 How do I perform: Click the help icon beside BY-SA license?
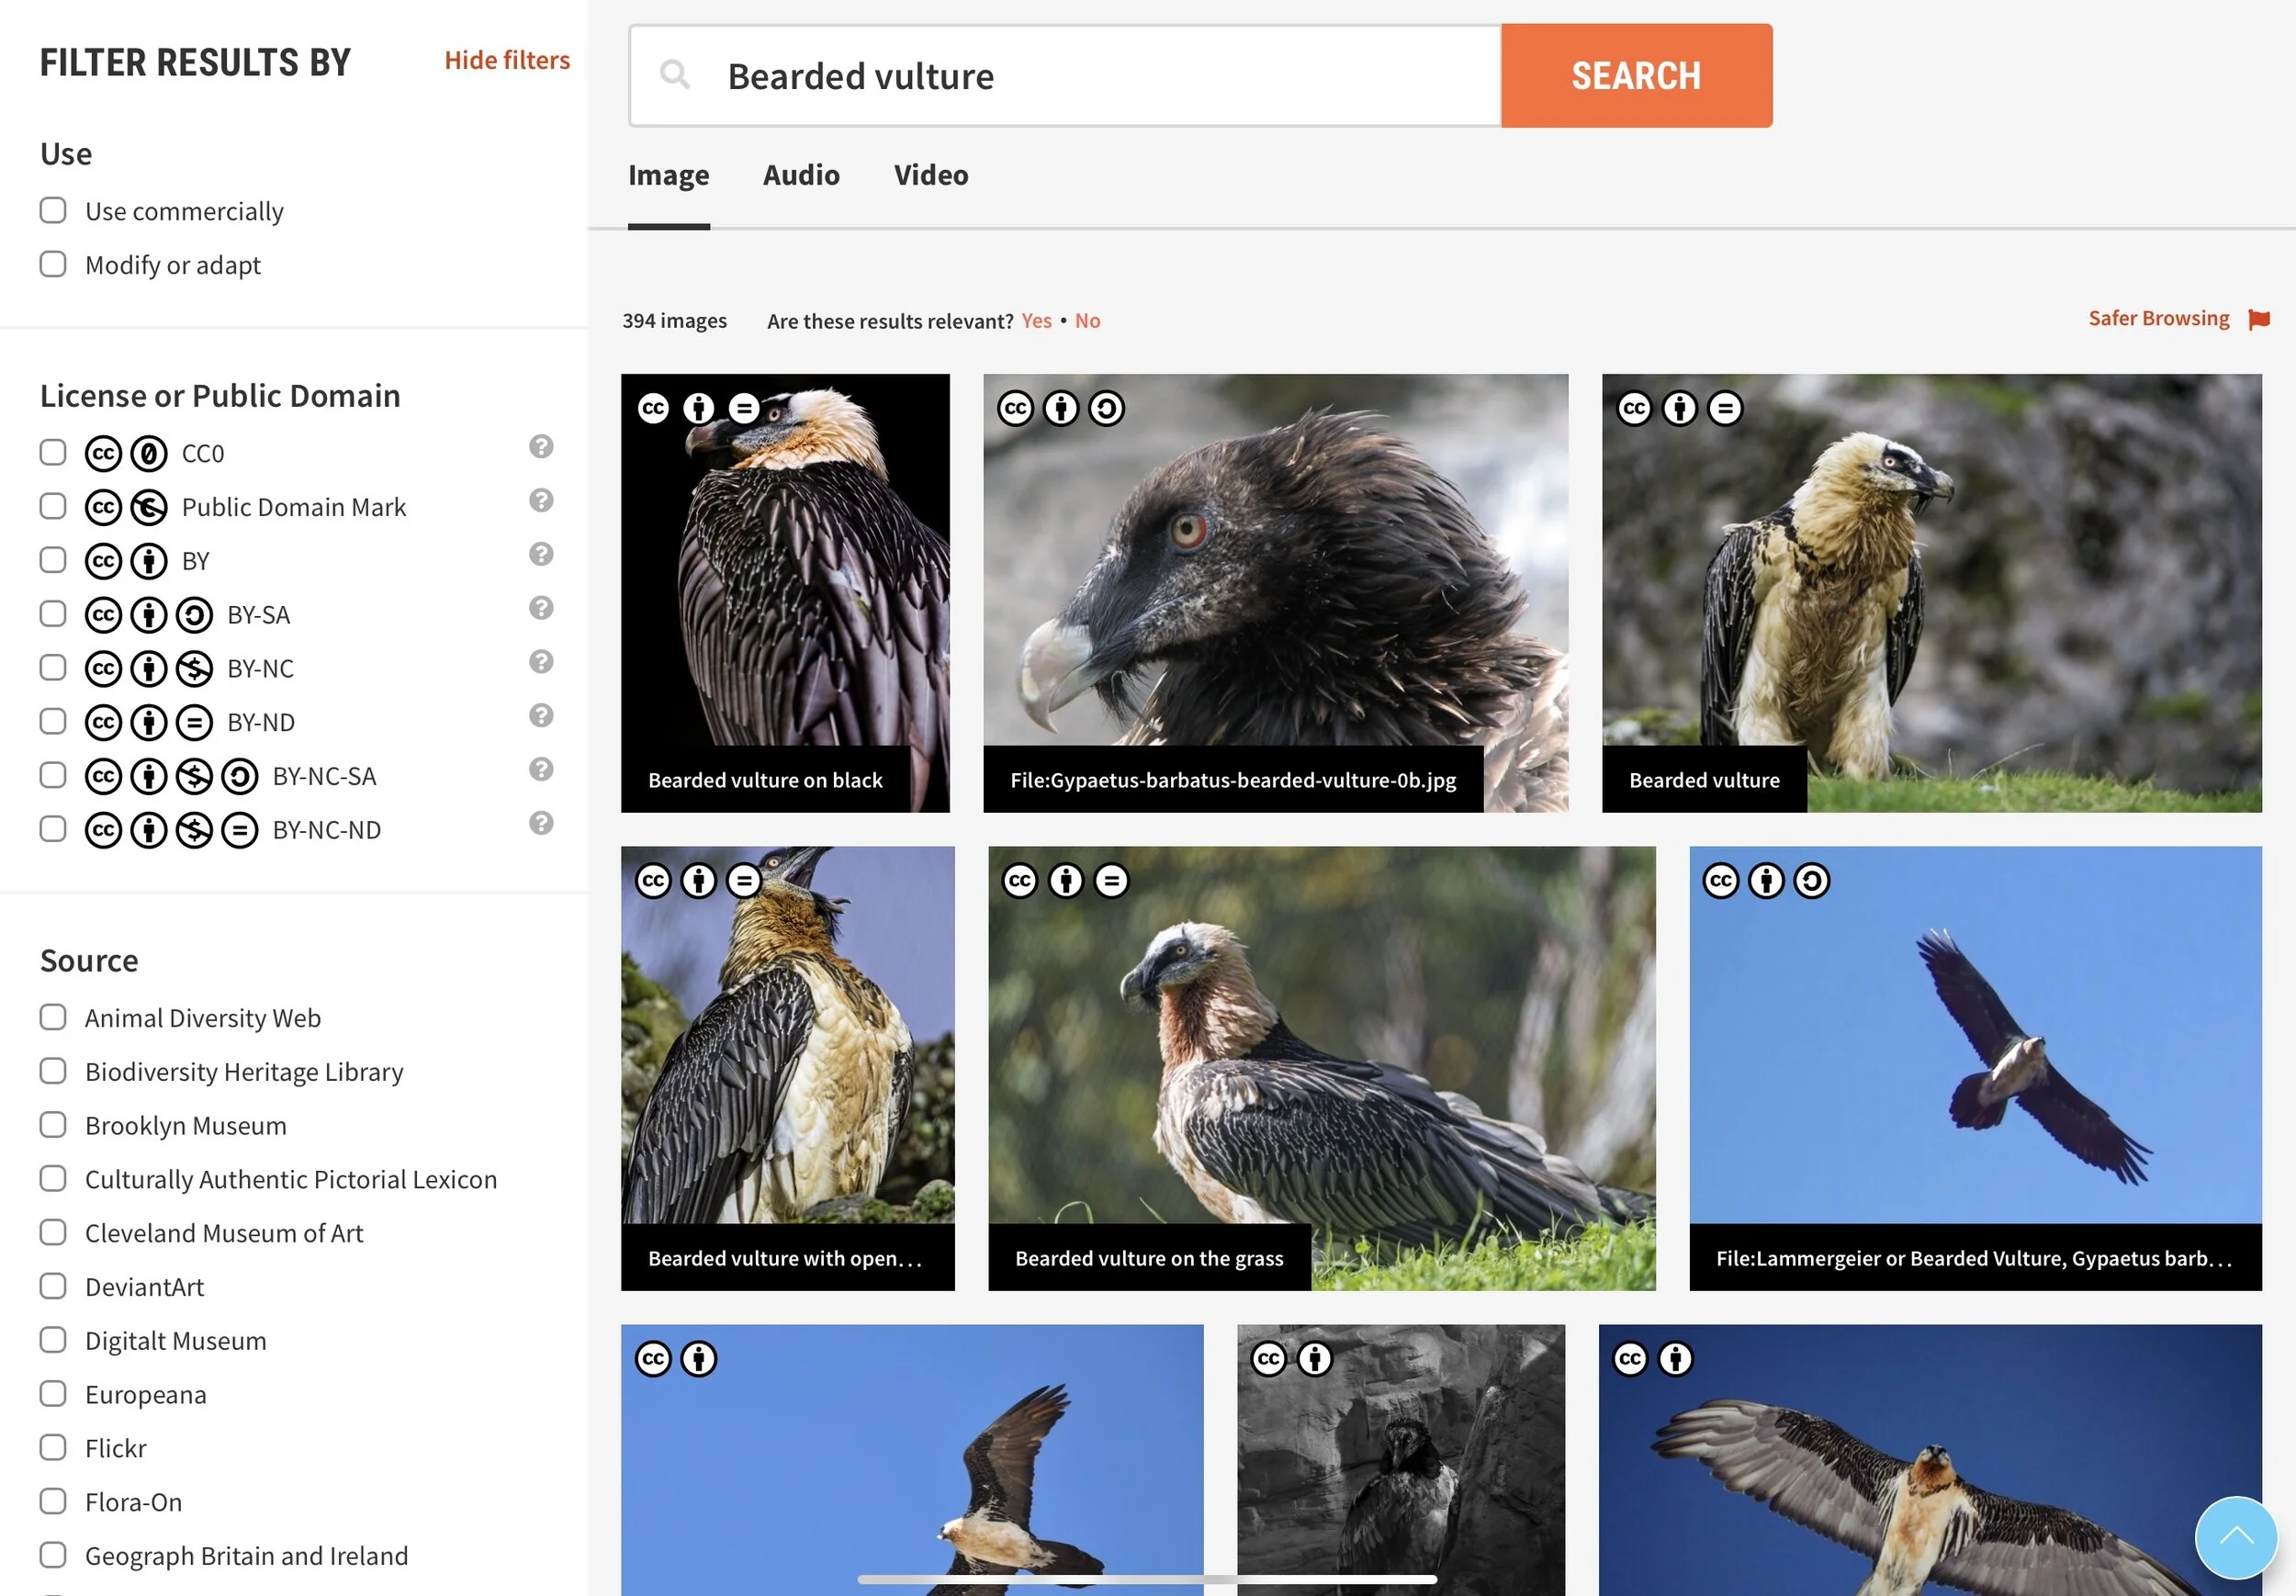pyautogui.click(x=541, y=608)
